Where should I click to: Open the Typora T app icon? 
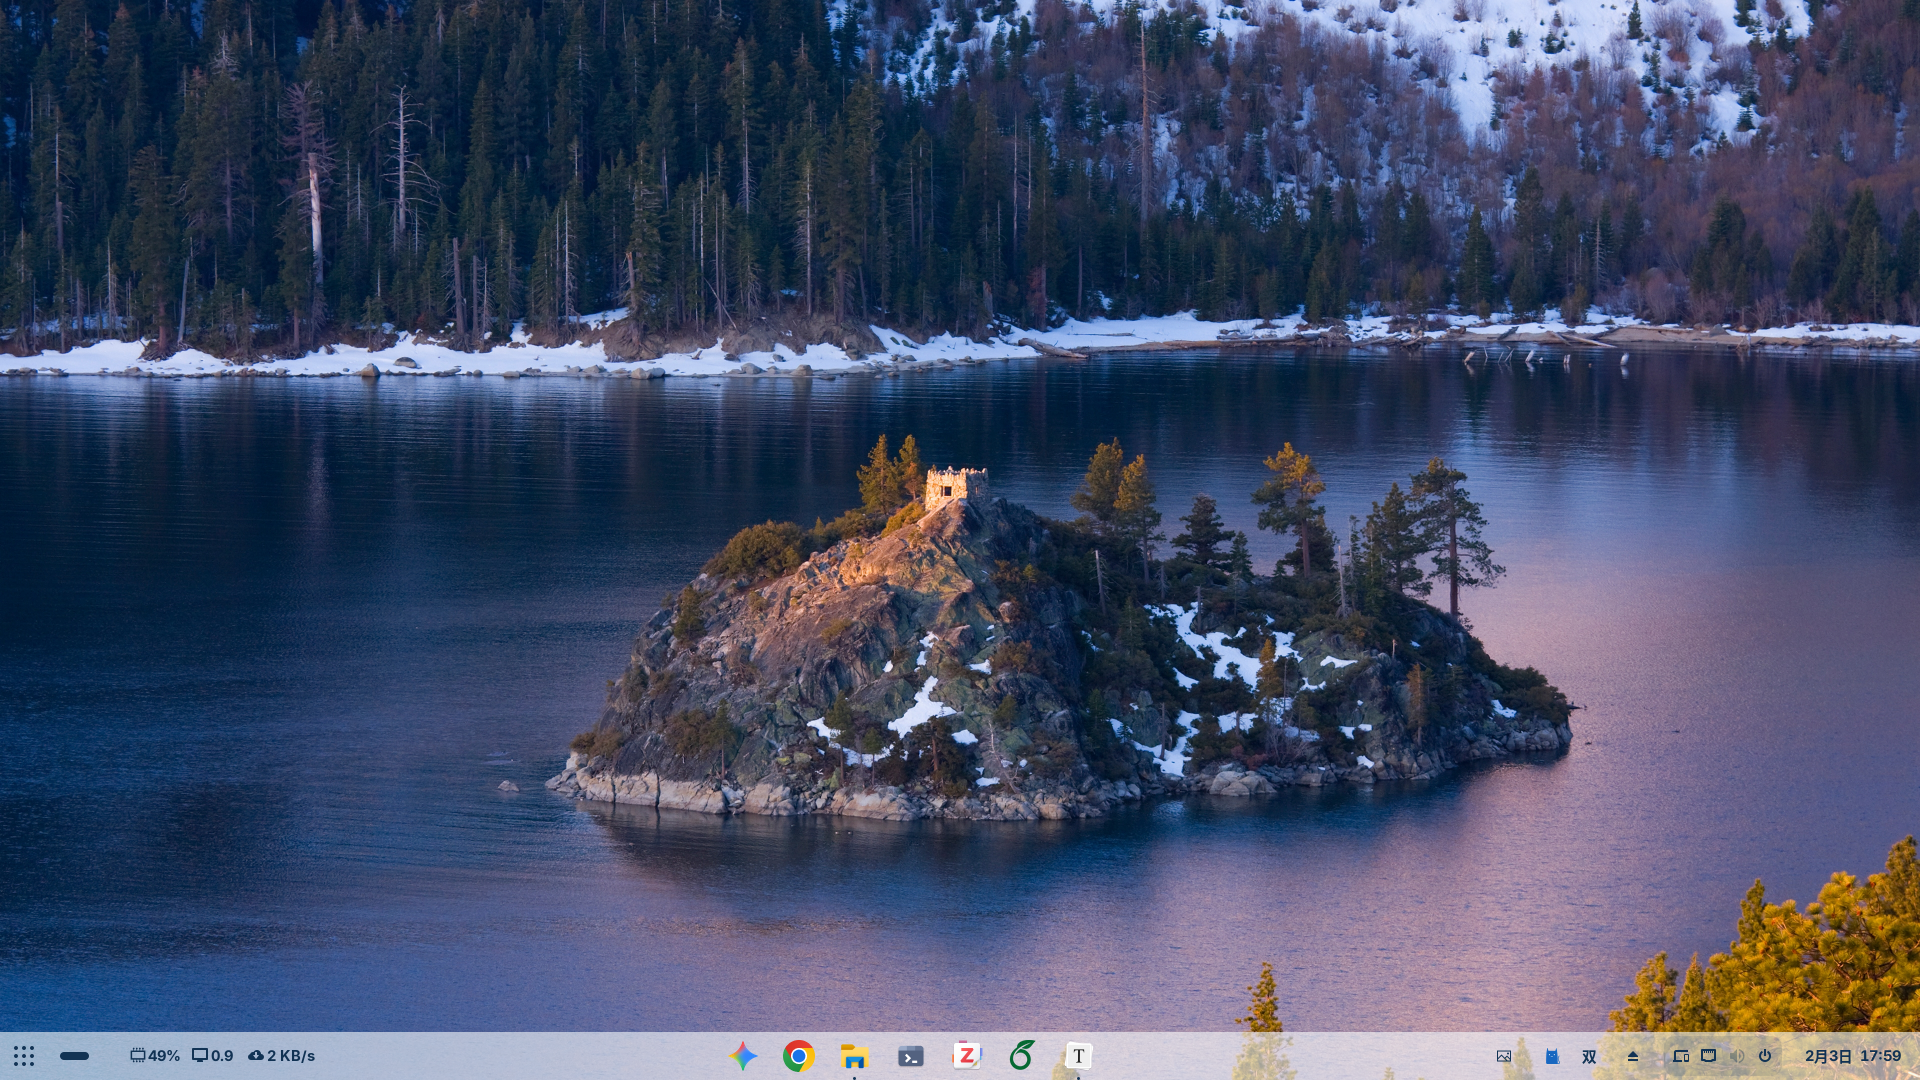click(1078, 1056)
